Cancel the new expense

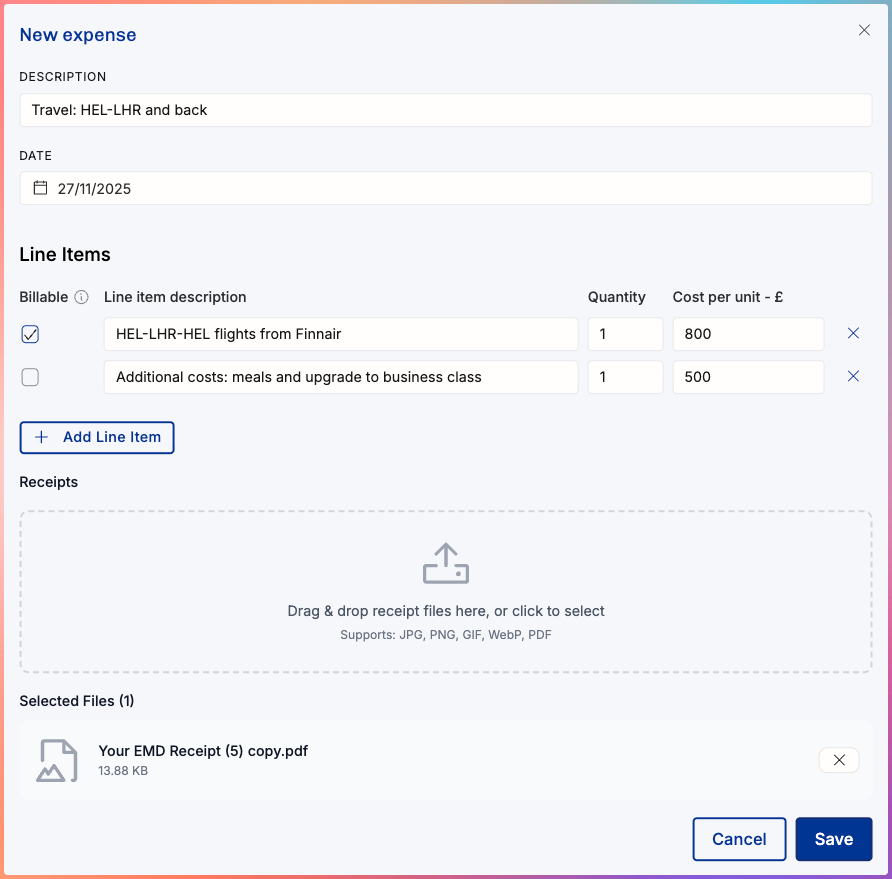tap(739, 839)
